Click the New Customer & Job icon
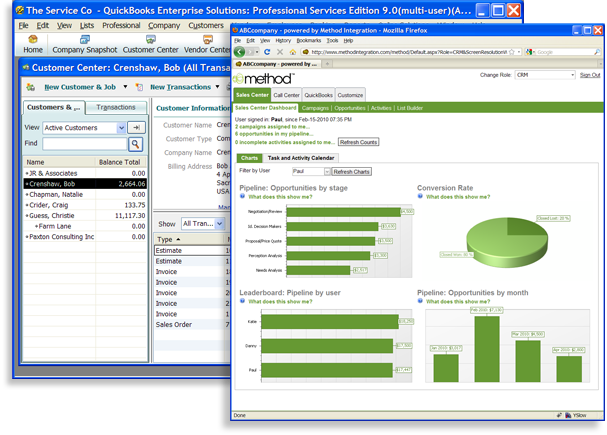607x435 pixels. (x=30, y=87)
